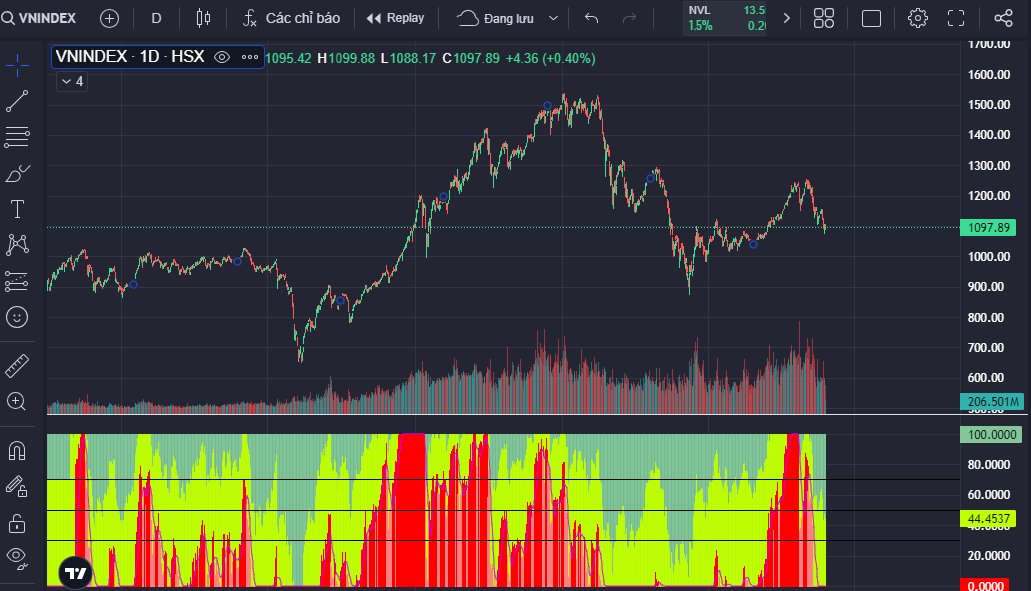Activate the zoom in tool
Screen dimensions: 1031x591
(x=17, y=401)
